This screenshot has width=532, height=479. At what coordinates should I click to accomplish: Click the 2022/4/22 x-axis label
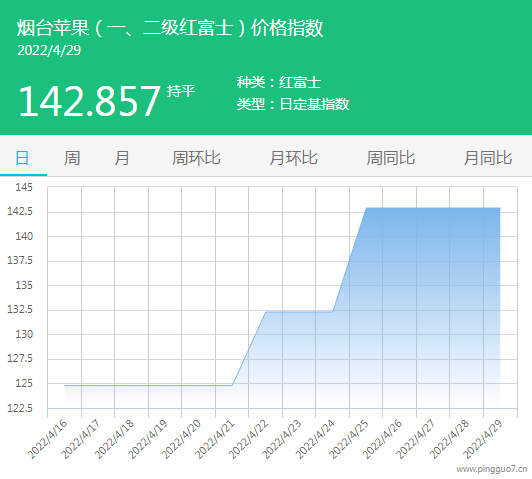tap(249, 440)
